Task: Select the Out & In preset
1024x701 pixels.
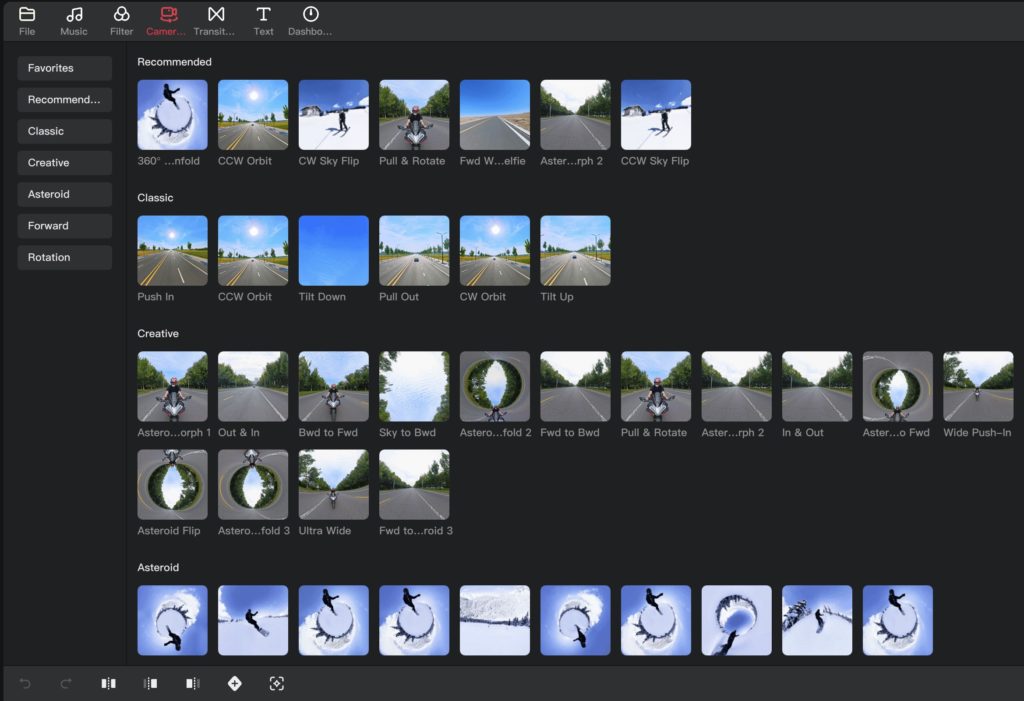Action: click(253, 387)
